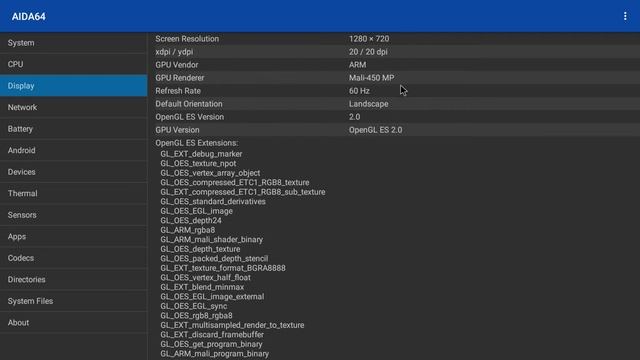This screenshot has width=640, height=360.
Task: Open the System Files section
Action: pyautogui.click(x=73, y=301)
